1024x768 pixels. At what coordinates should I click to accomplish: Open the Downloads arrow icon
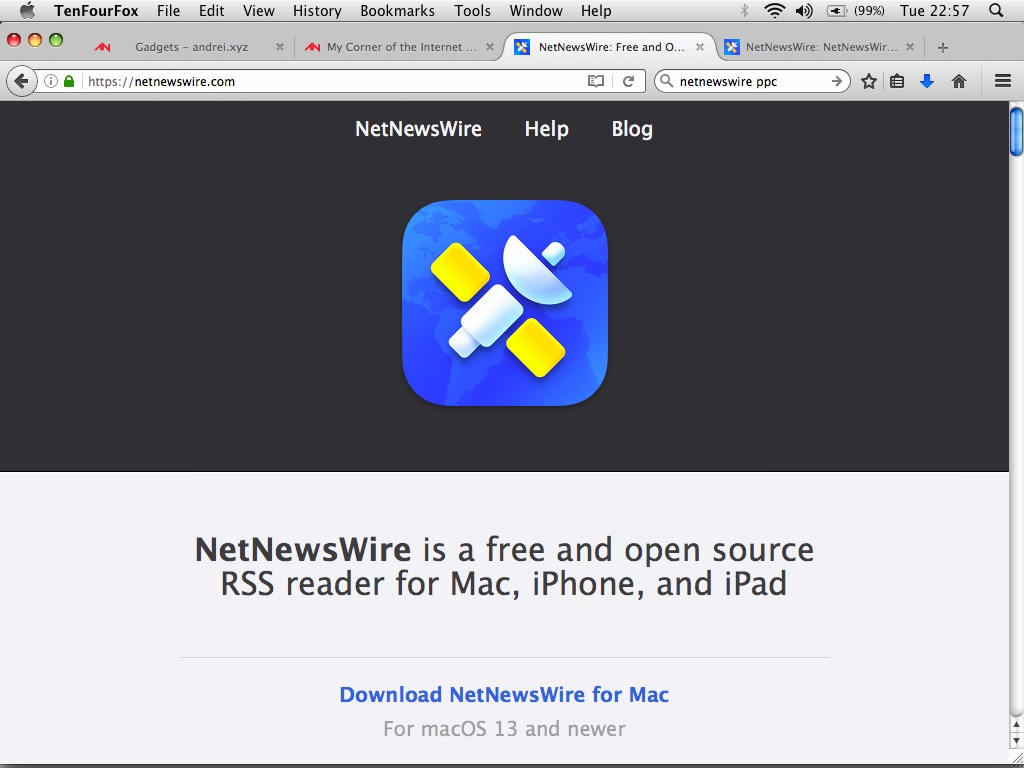[x=927, y=81]
